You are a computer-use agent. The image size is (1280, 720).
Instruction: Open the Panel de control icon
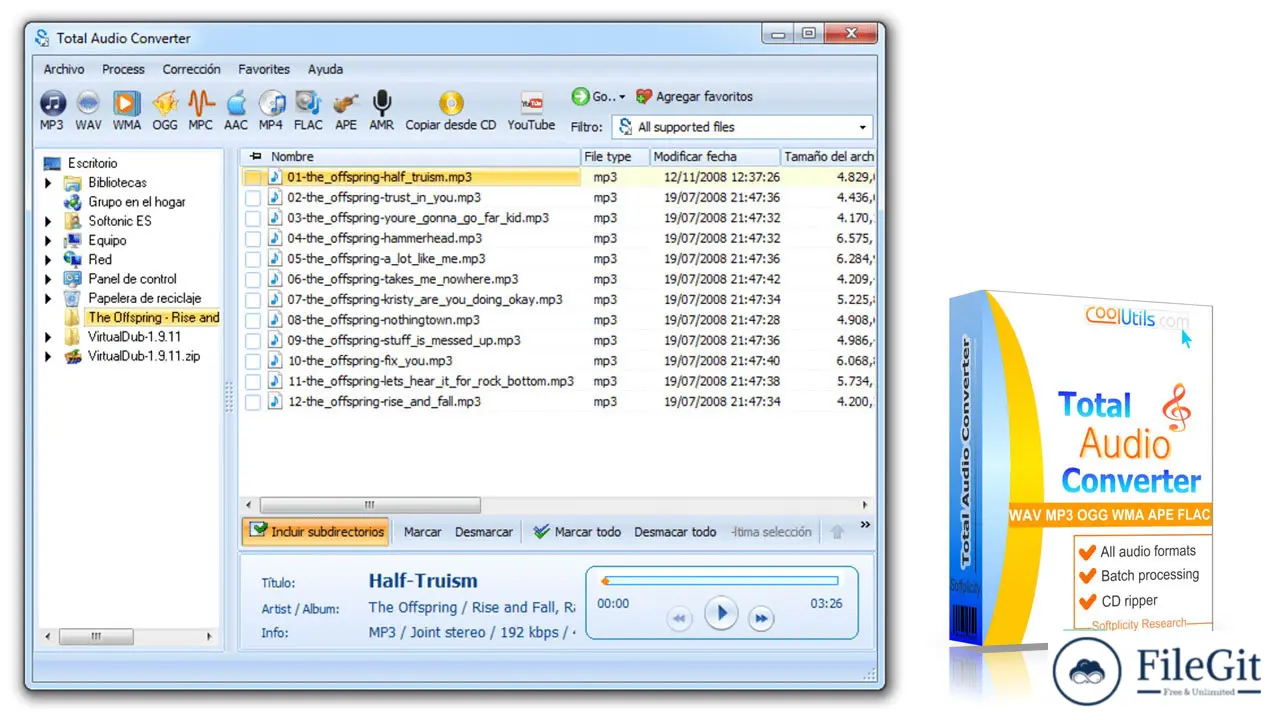[72, 279]
